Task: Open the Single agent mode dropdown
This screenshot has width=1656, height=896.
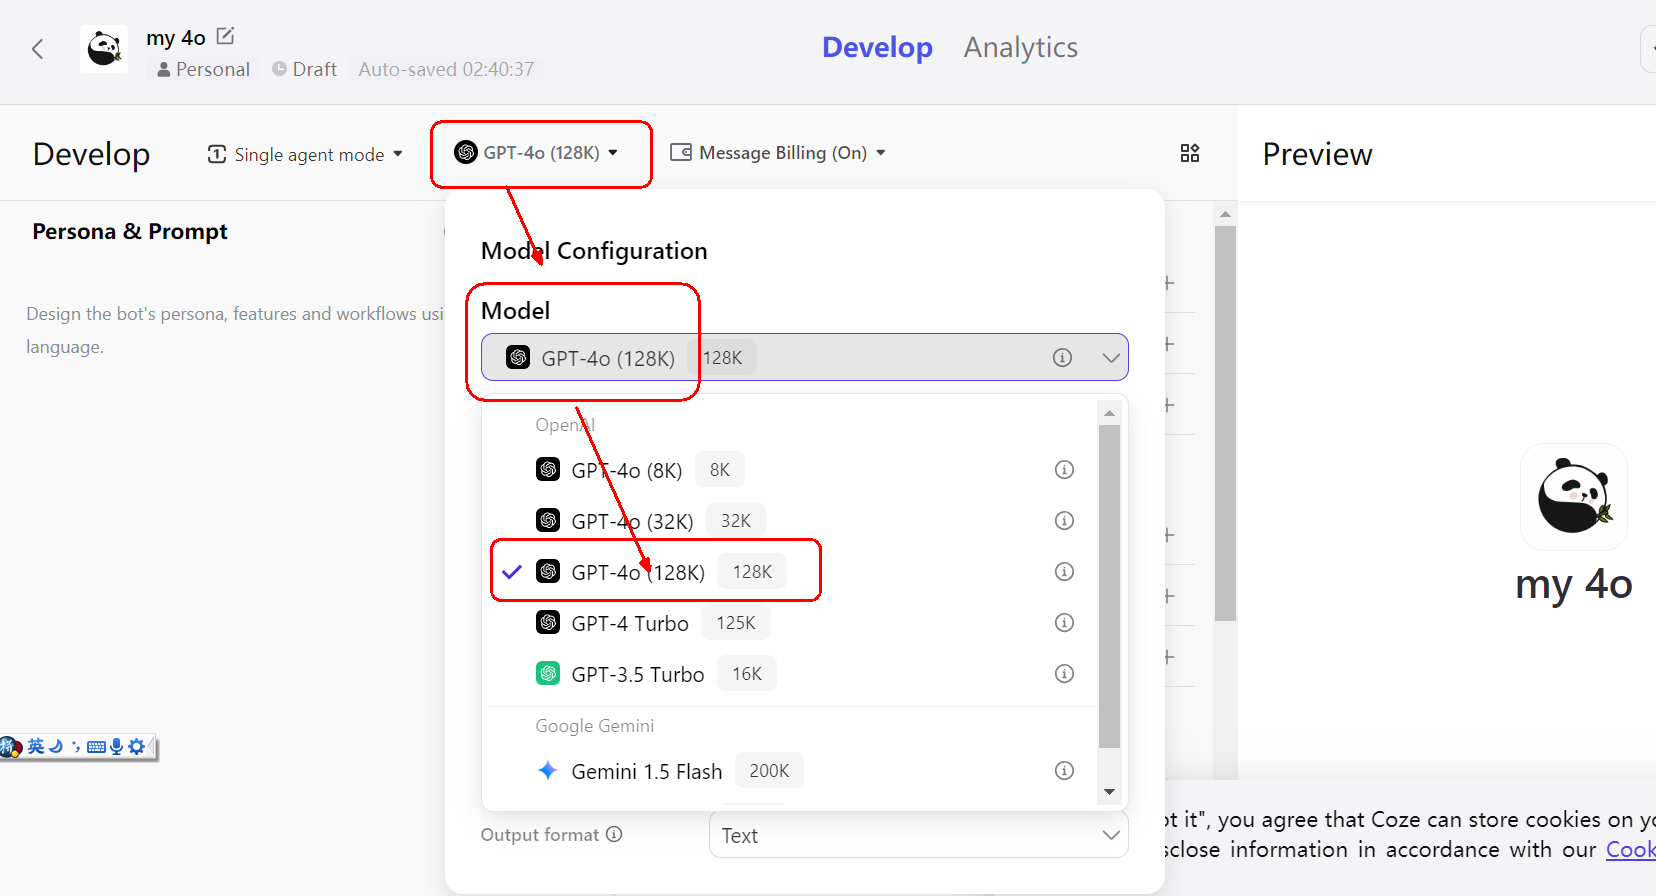Action: coord(305,154)
